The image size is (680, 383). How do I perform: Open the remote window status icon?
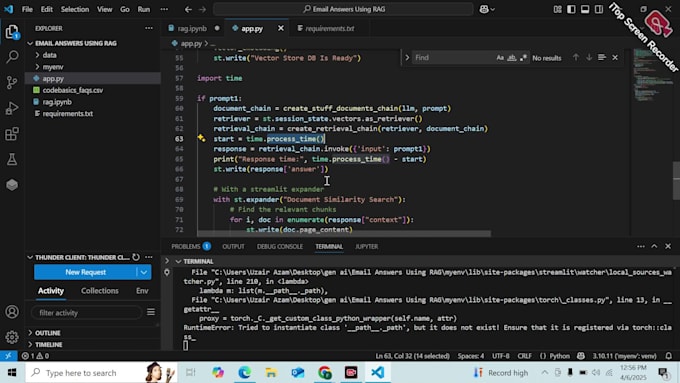point(8,356)
